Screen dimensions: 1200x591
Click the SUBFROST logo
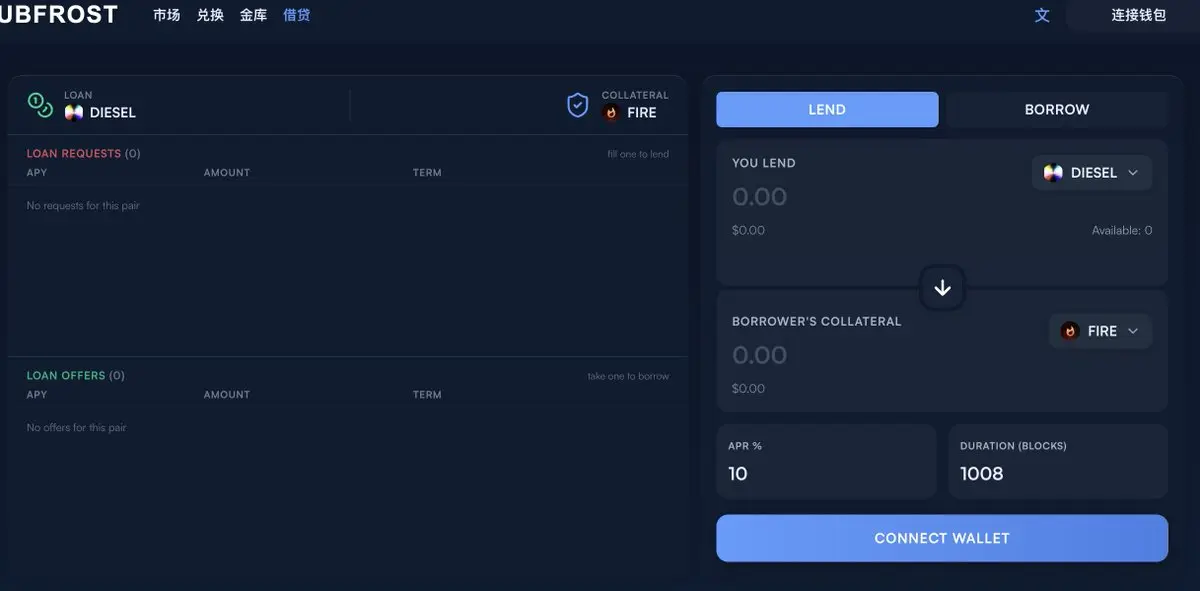(59, 14)
